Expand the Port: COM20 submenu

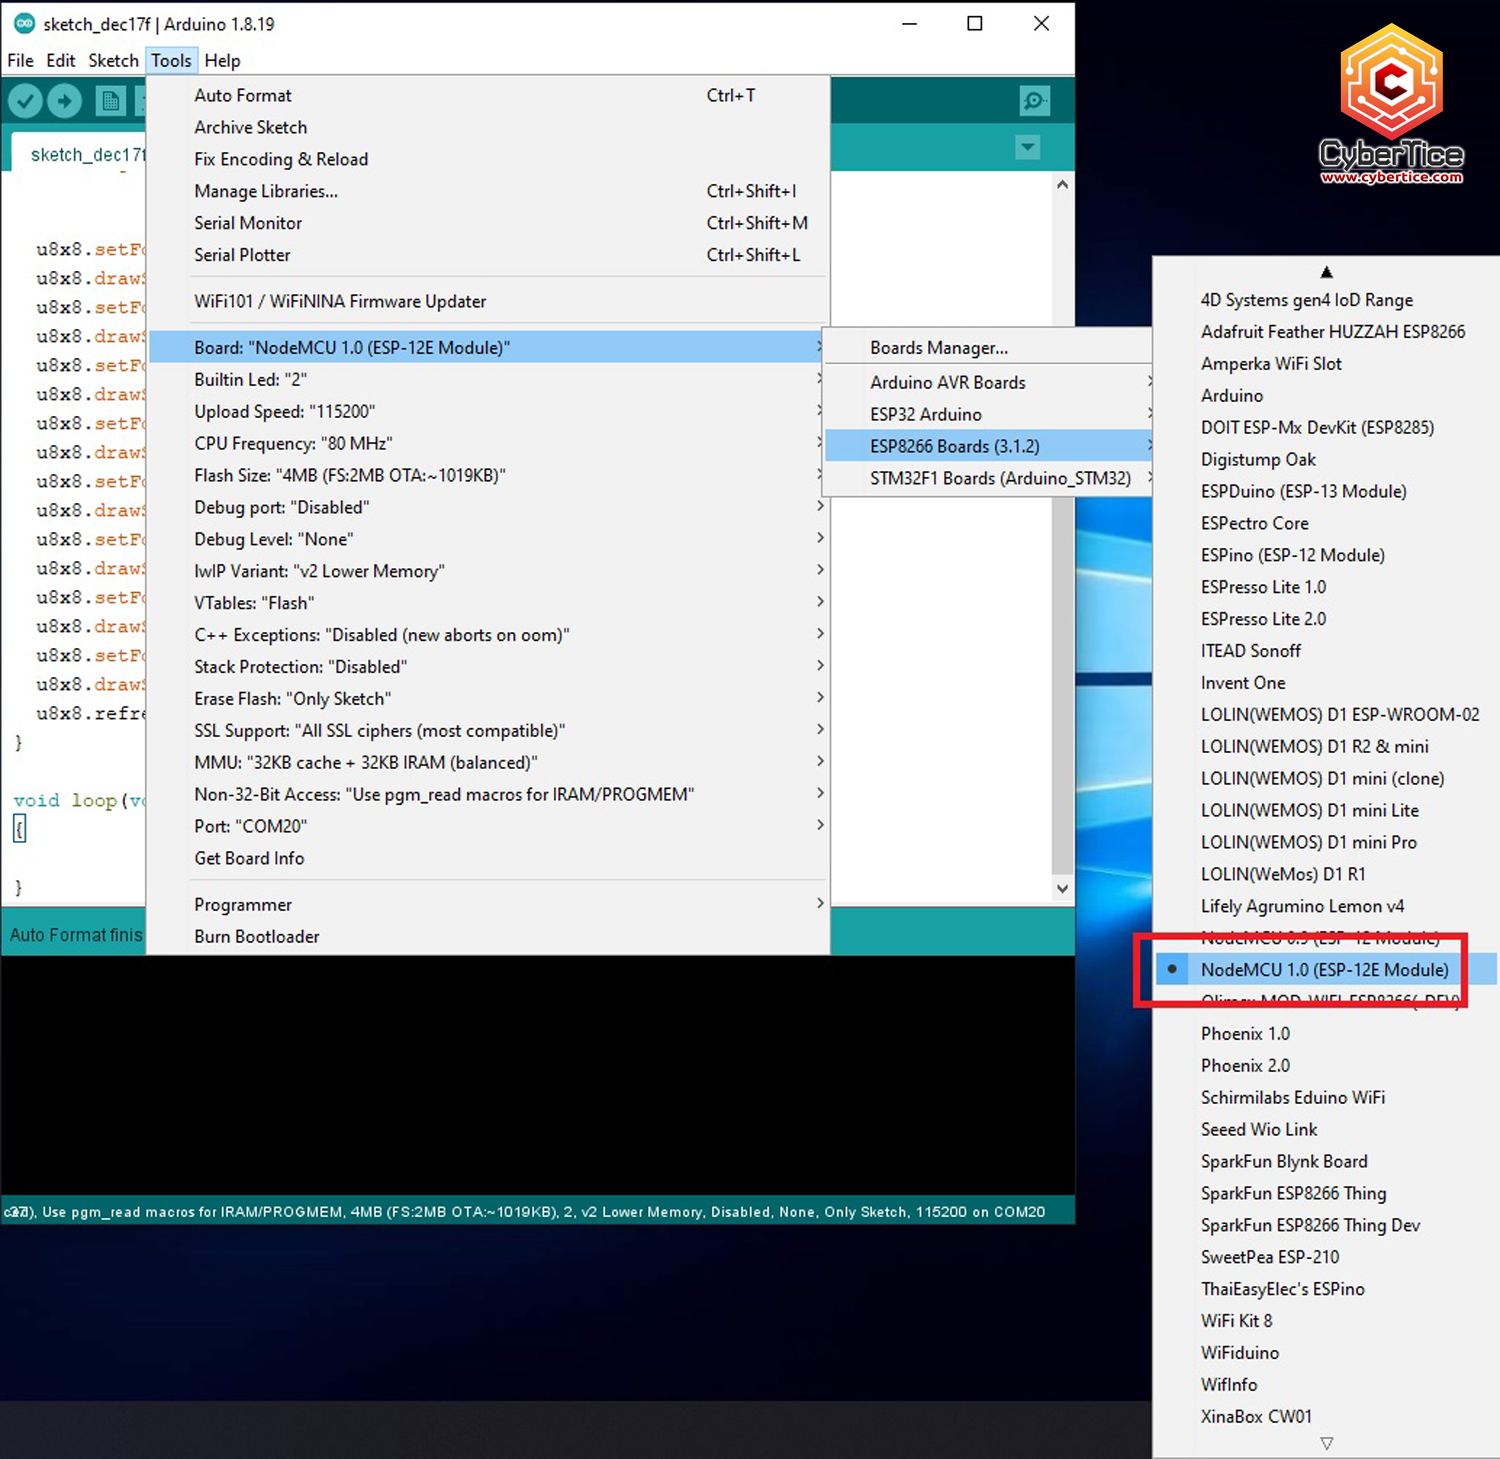[250, 826]
